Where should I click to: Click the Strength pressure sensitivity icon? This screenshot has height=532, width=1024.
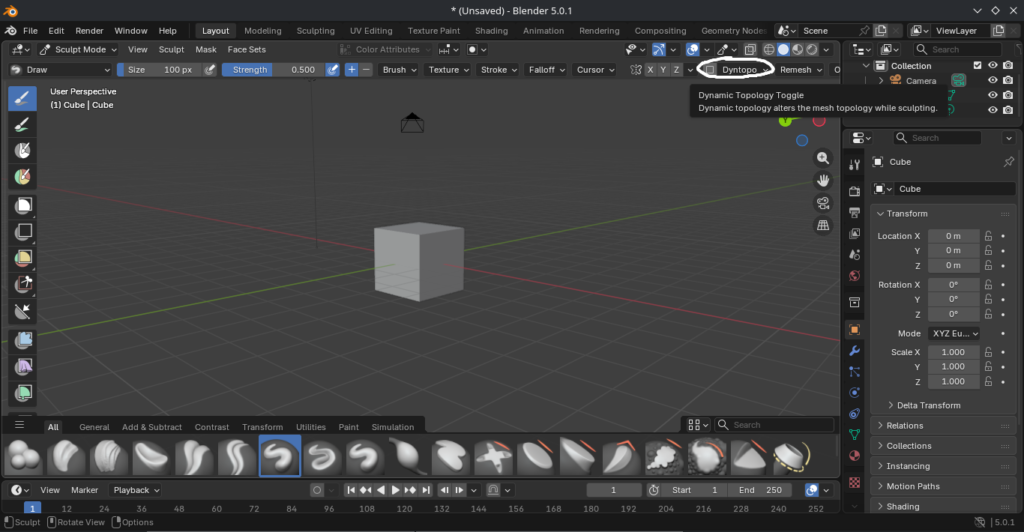(x=333, y=70)
